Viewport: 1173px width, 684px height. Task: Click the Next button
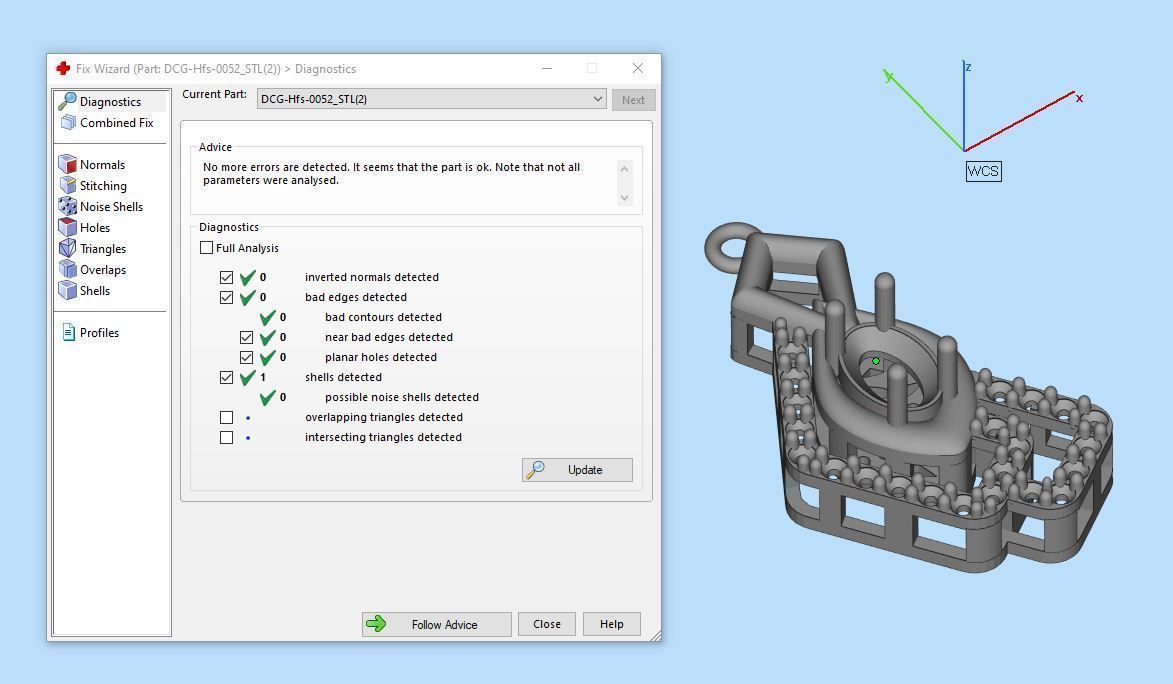(633, 100)
